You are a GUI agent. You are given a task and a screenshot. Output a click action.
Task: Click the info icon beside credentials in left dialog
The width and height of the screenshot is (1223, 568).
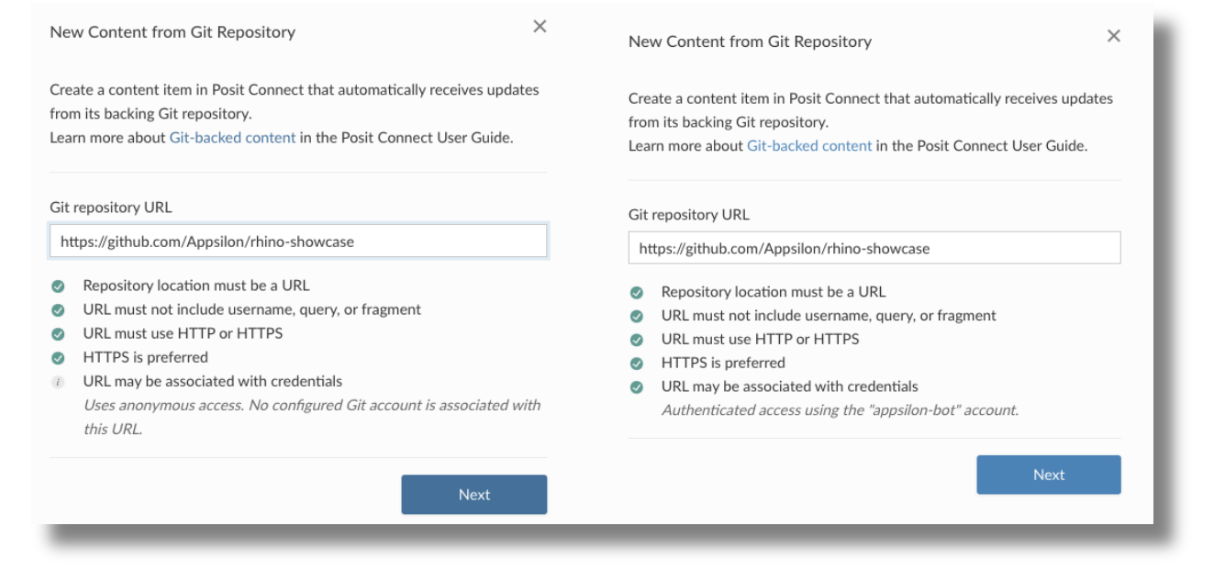(x=58, y=382)
